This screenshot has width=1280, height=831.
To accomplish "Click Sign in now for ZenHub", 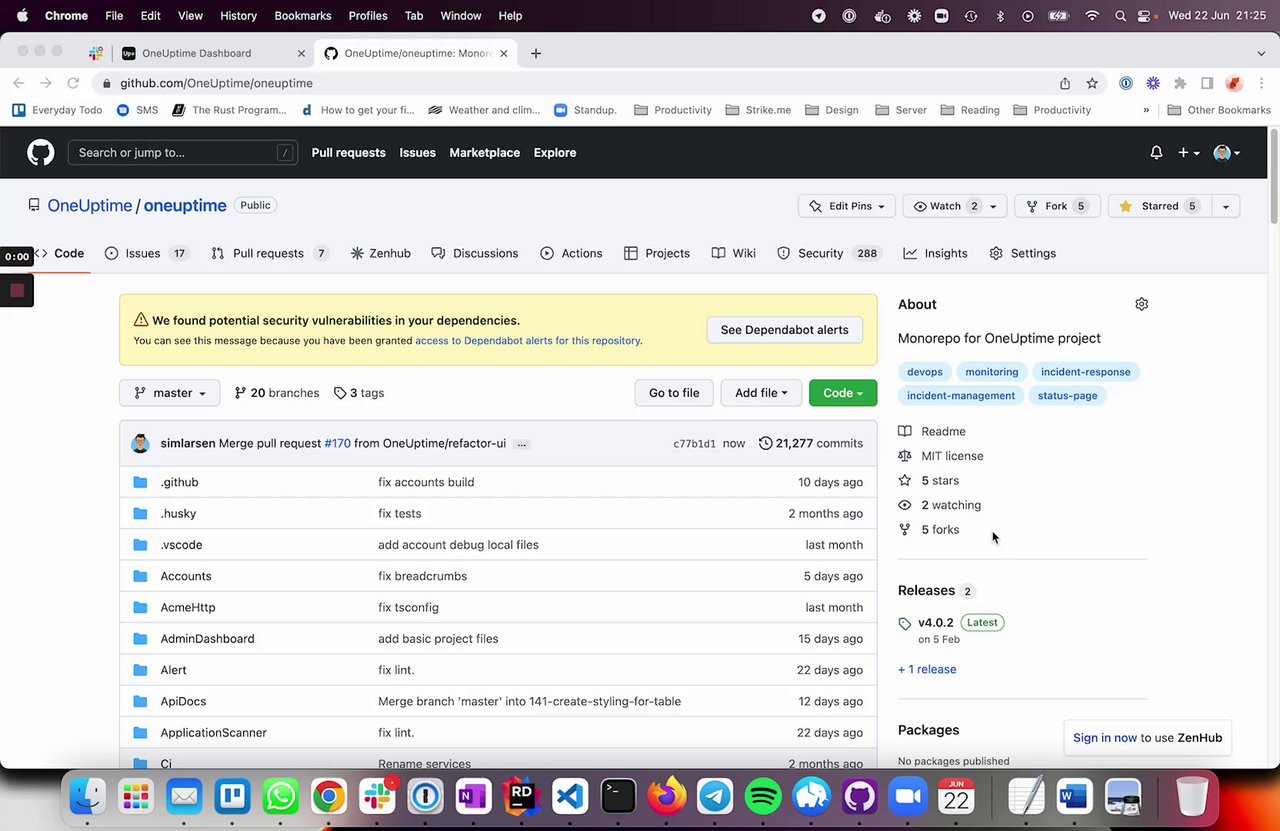I will (1105, 738).
